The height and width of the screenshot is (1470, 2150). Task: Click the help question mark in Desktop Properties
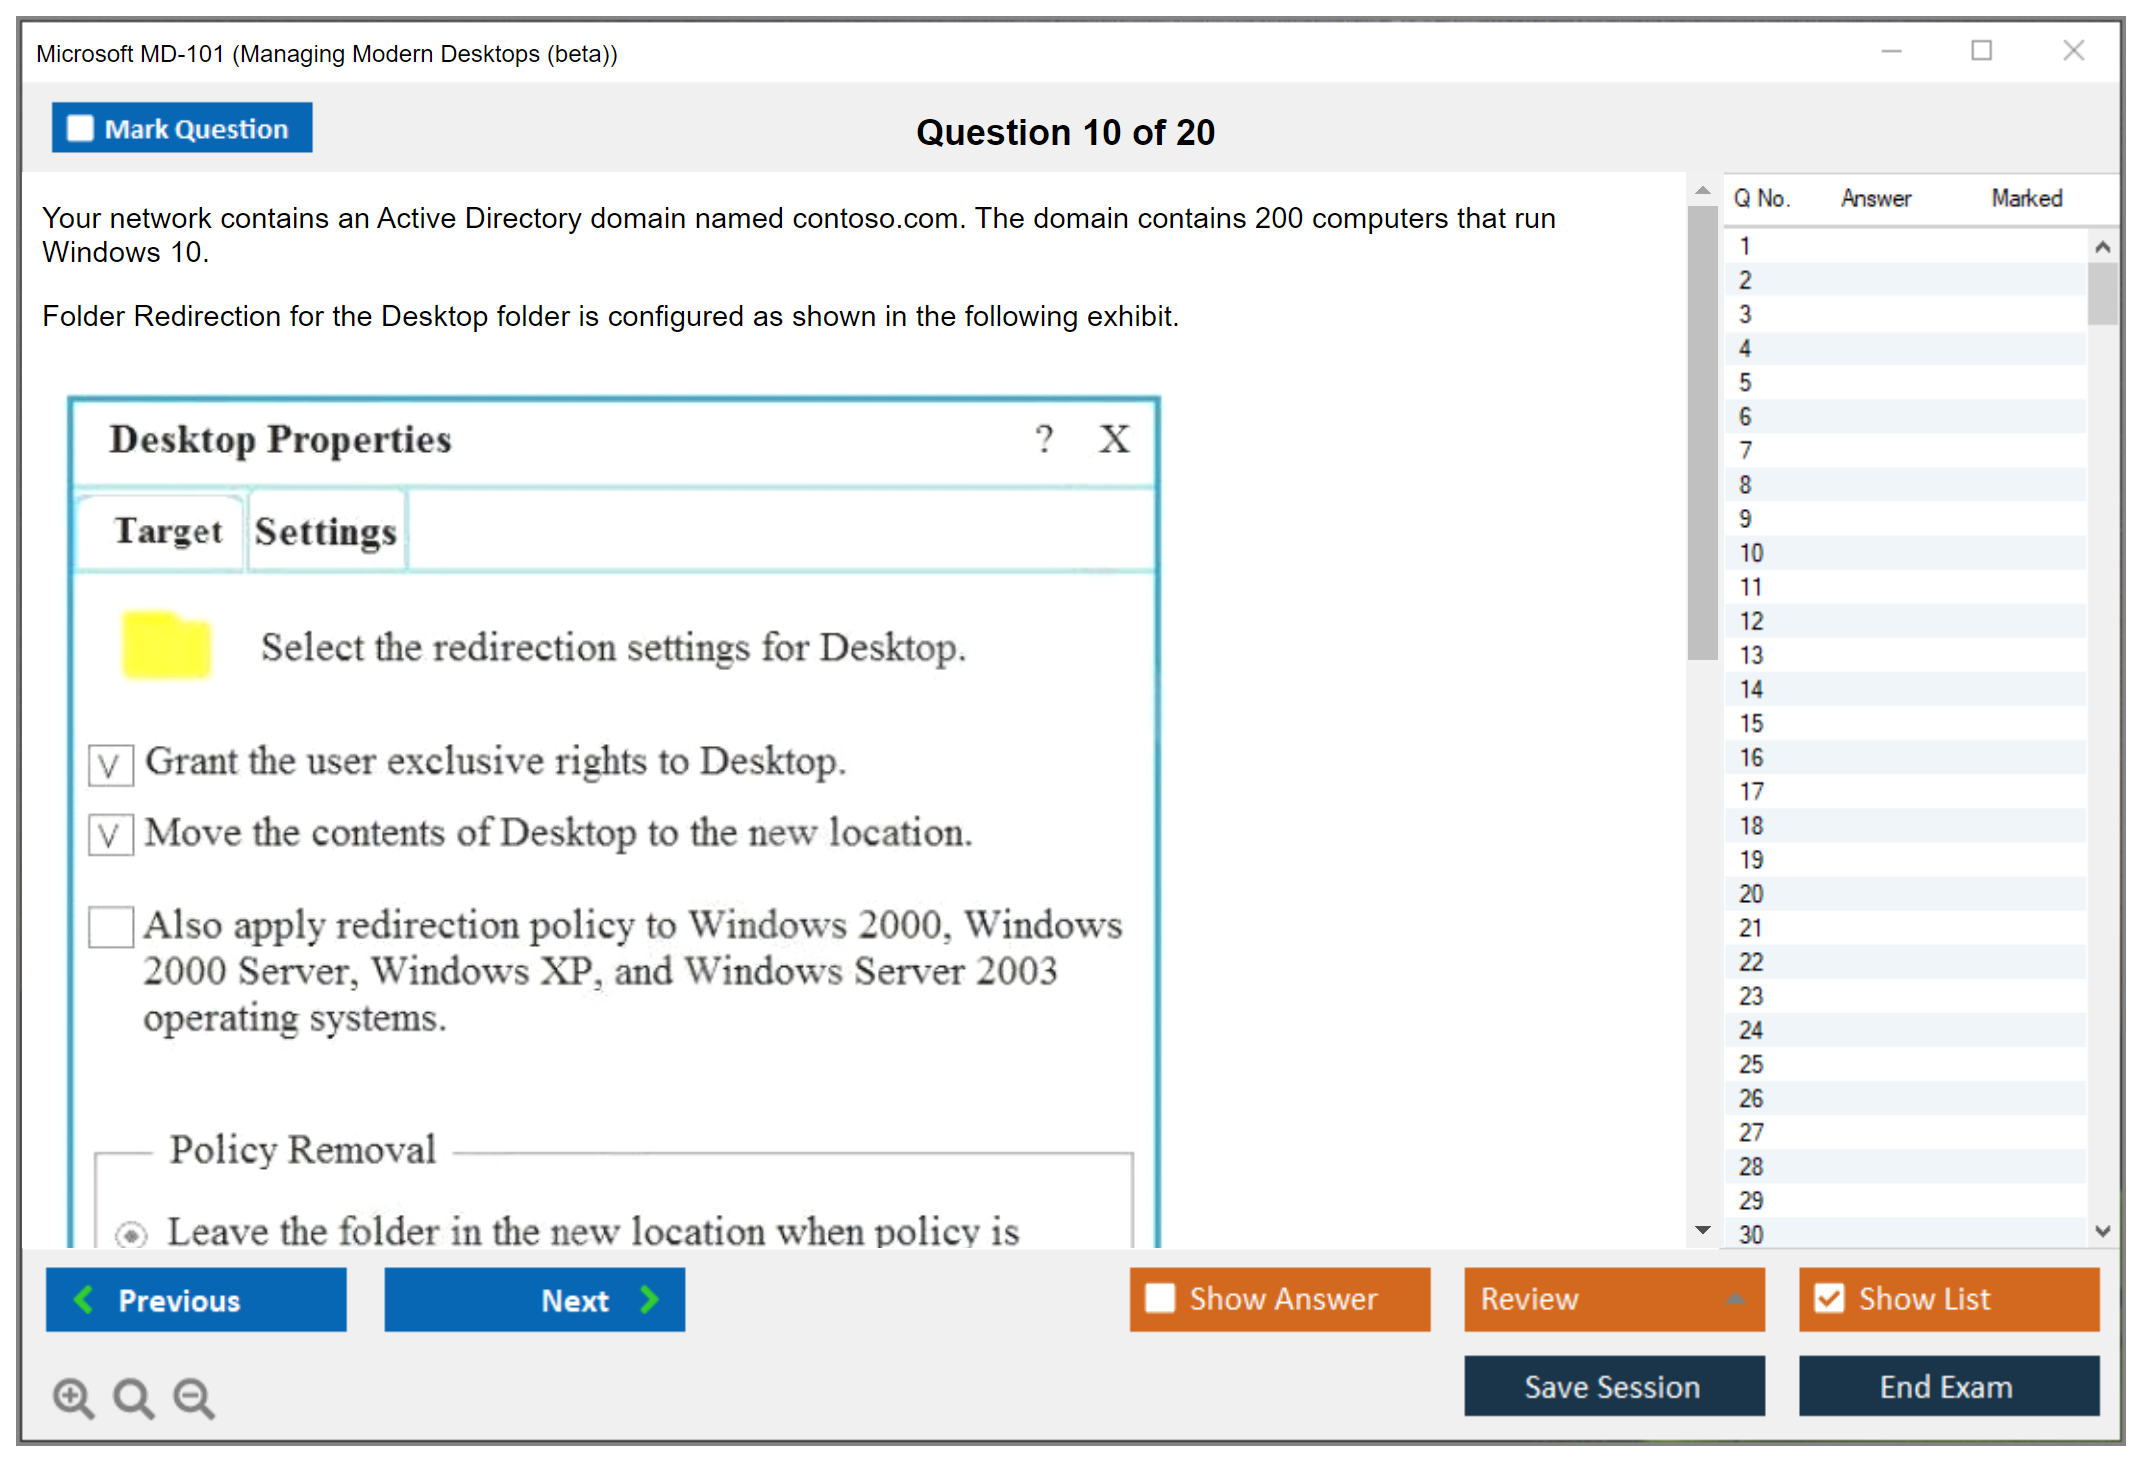pyautogui.click(x=1044, y=439)
